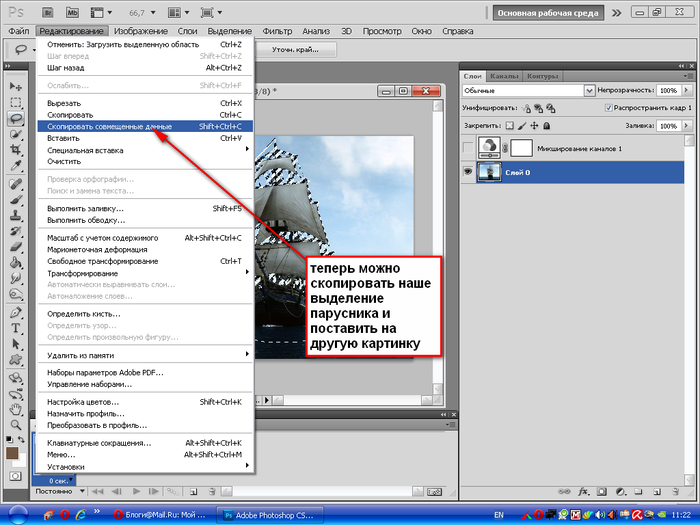Launch Adobe Bridge from the top bar
The width and height of the screenshot is (700, 525).
pos(50,12)
